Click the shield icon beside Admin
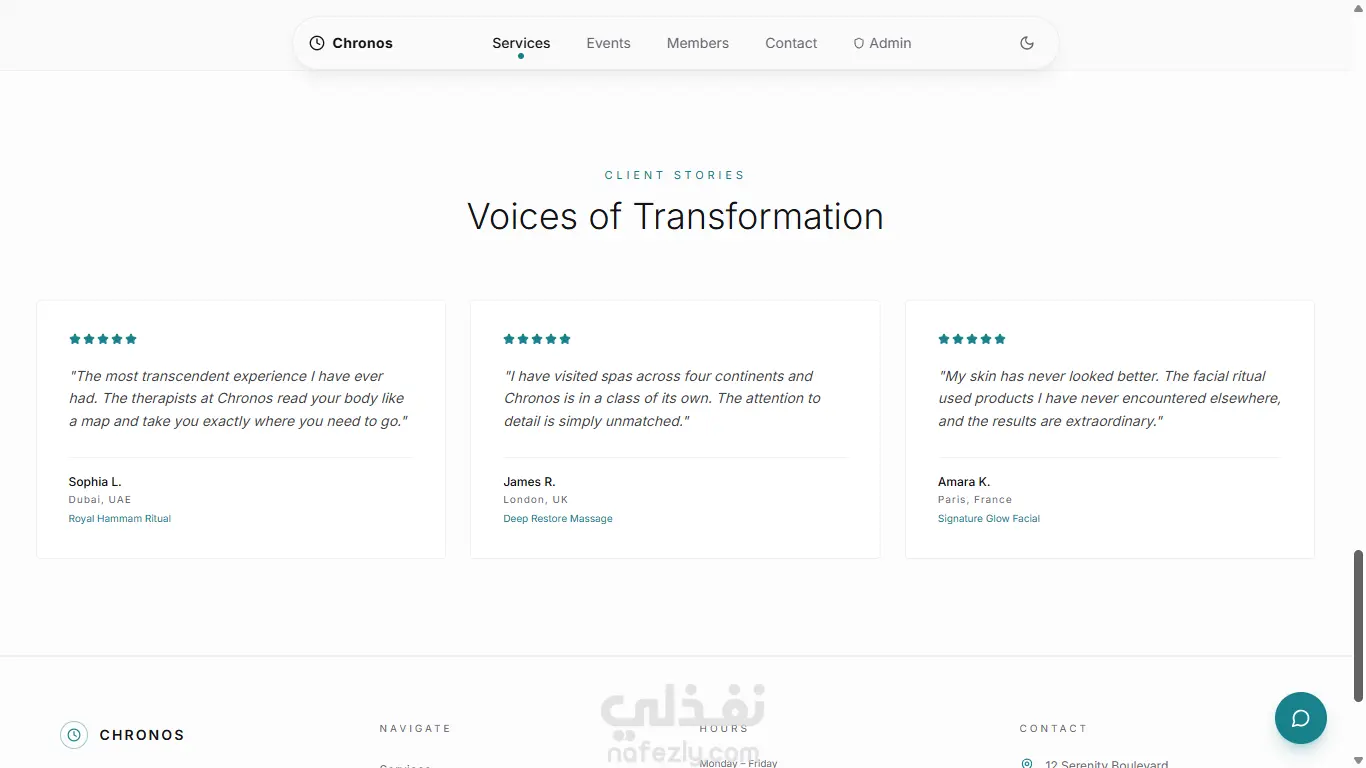Viewport: 1366px width, 768px height. tap(858, 43)
